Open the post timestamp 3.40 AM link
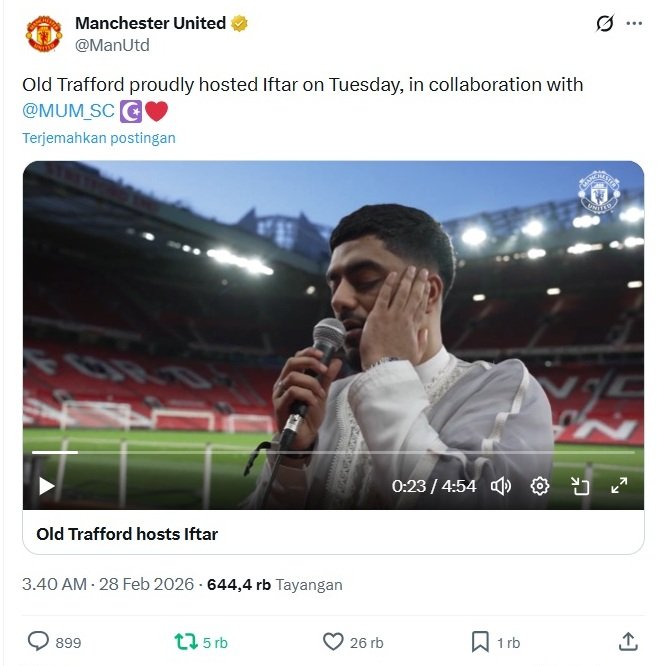657x666 pixels. [54, 584]
